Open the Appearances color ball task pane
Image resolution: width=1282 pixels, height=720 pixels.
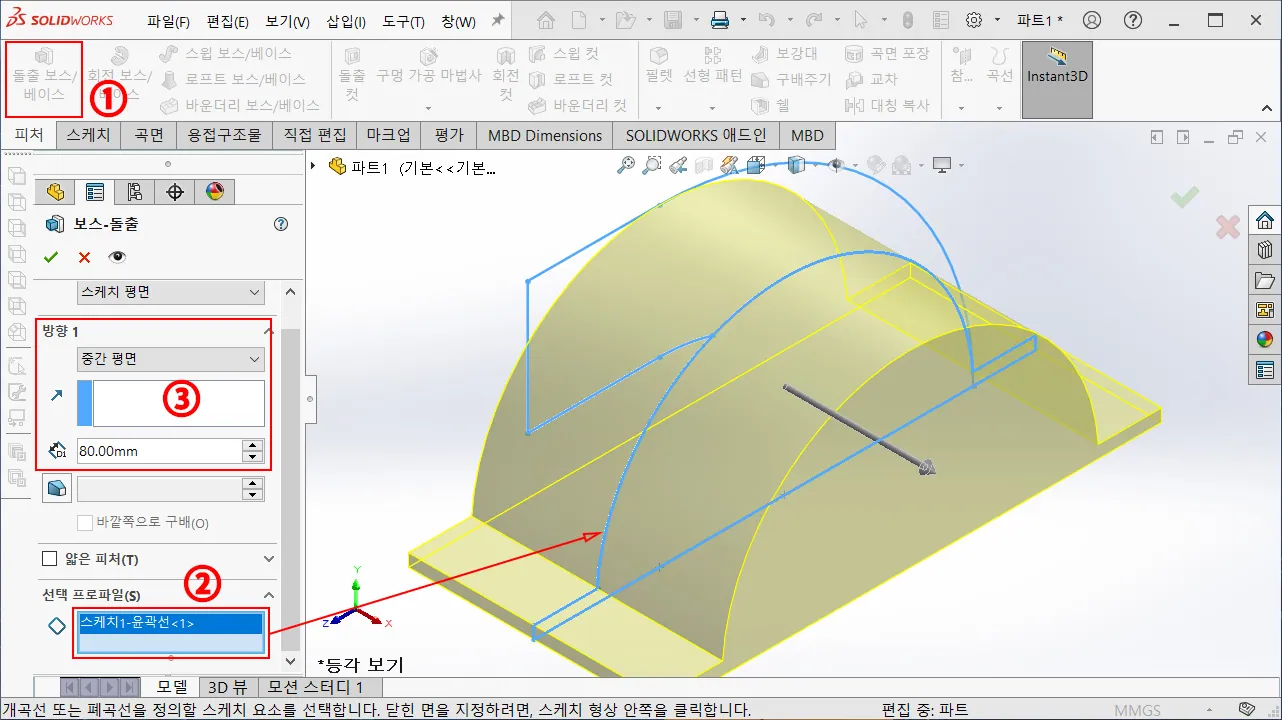1265,340
